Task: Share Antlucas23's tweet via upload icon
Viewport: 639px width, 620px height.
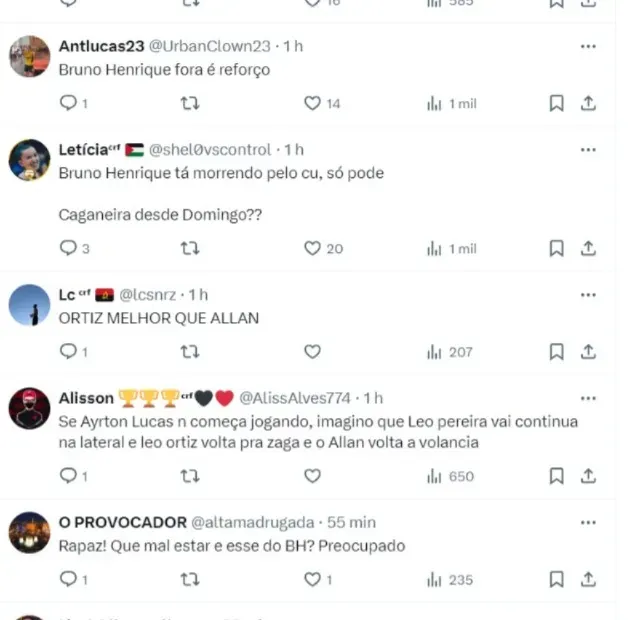Action: (x=588, y=103)
